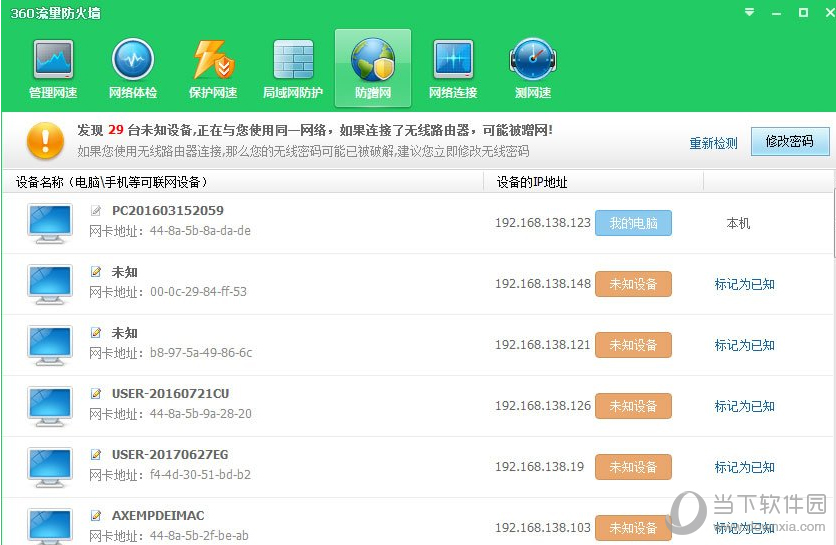The width and height of the screenshot is (836, 545).
Task: Mark 192.168.138.121 device as known
Action: (x=744, y=345)
